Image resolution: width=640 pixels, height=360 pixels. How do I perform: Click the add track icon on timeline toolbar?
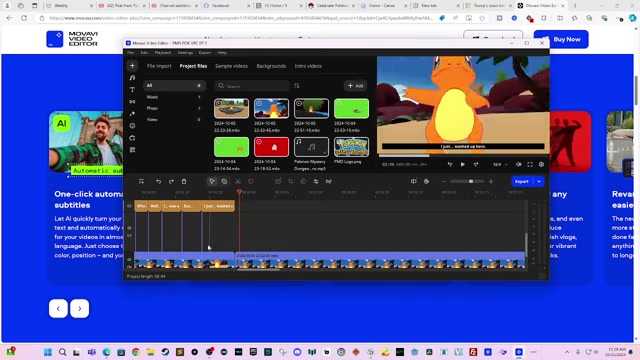pos(141,182)
